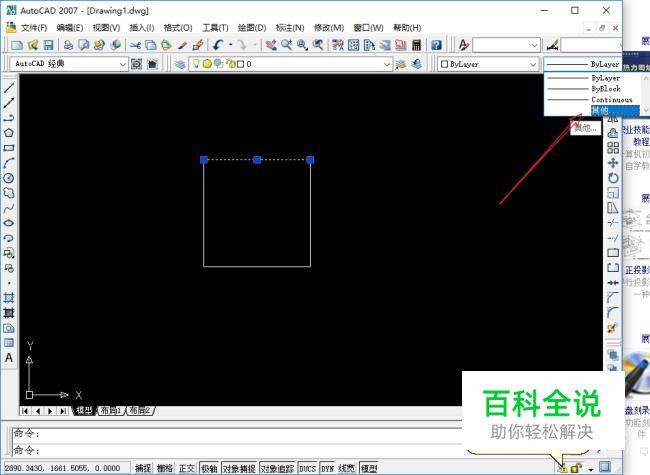The height and width of the screenshot is (475, 650).
Task: Expand the undo history arrow
Action: click(230, 45)
